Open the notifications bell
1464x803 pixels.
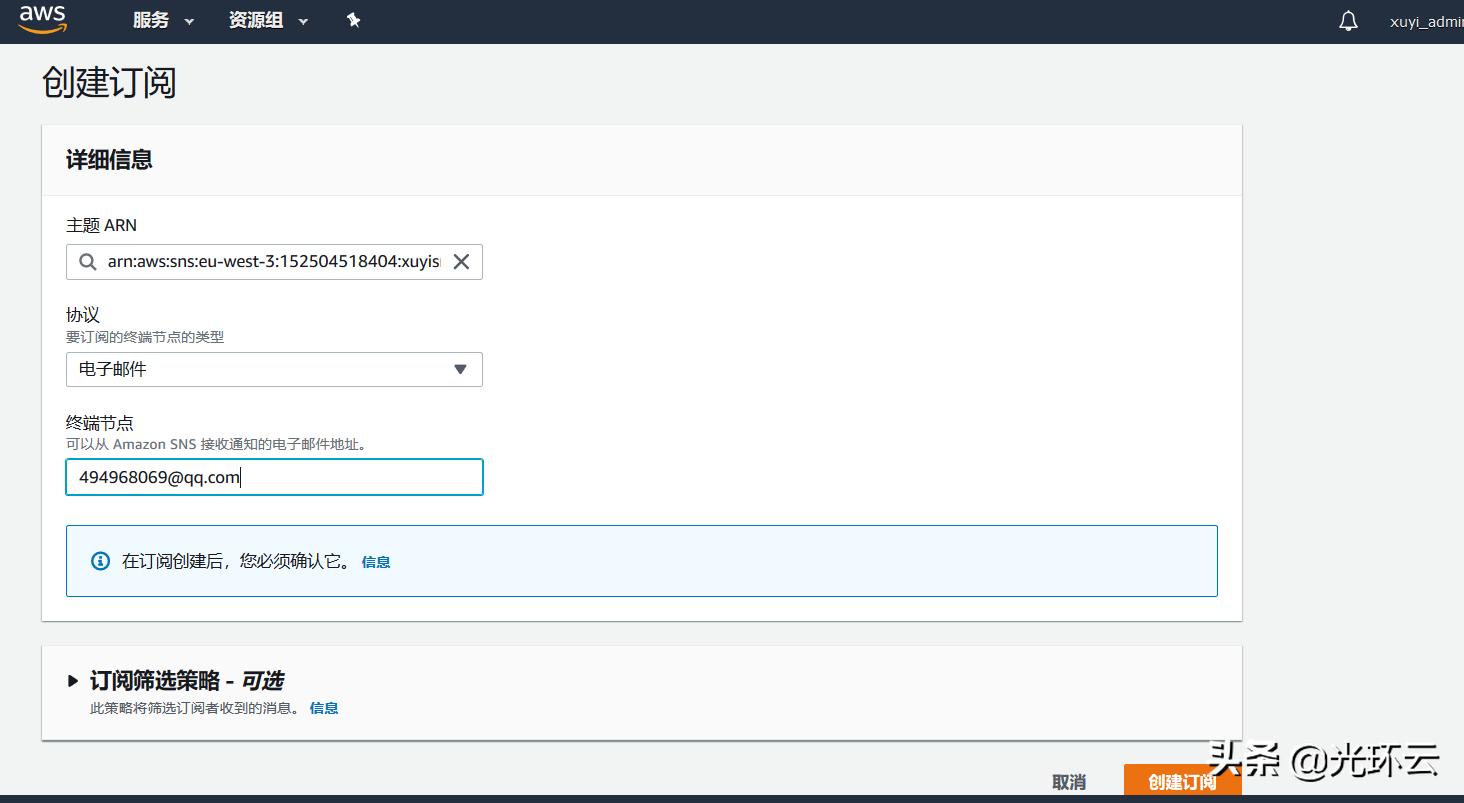click(x=1347, y=20)
